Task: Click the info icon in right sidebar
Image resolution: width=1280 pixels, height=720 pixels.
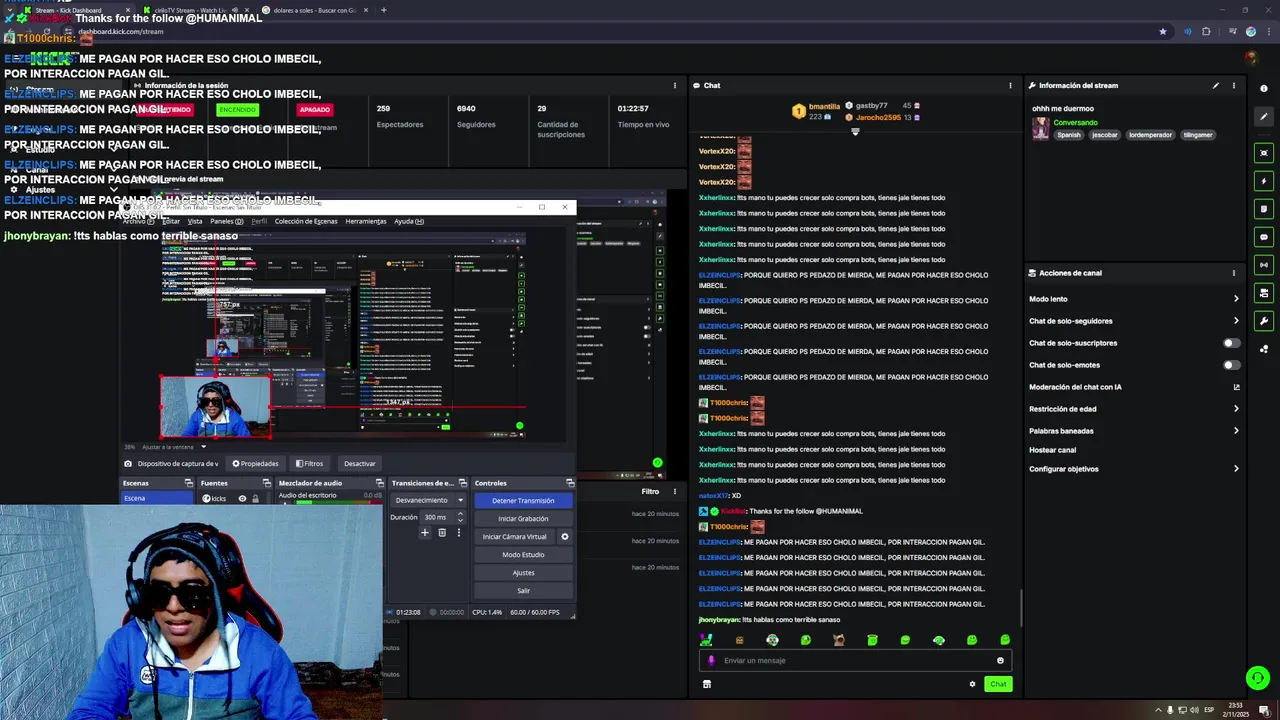Action: pyautogui.click(x=1264, y=89)
